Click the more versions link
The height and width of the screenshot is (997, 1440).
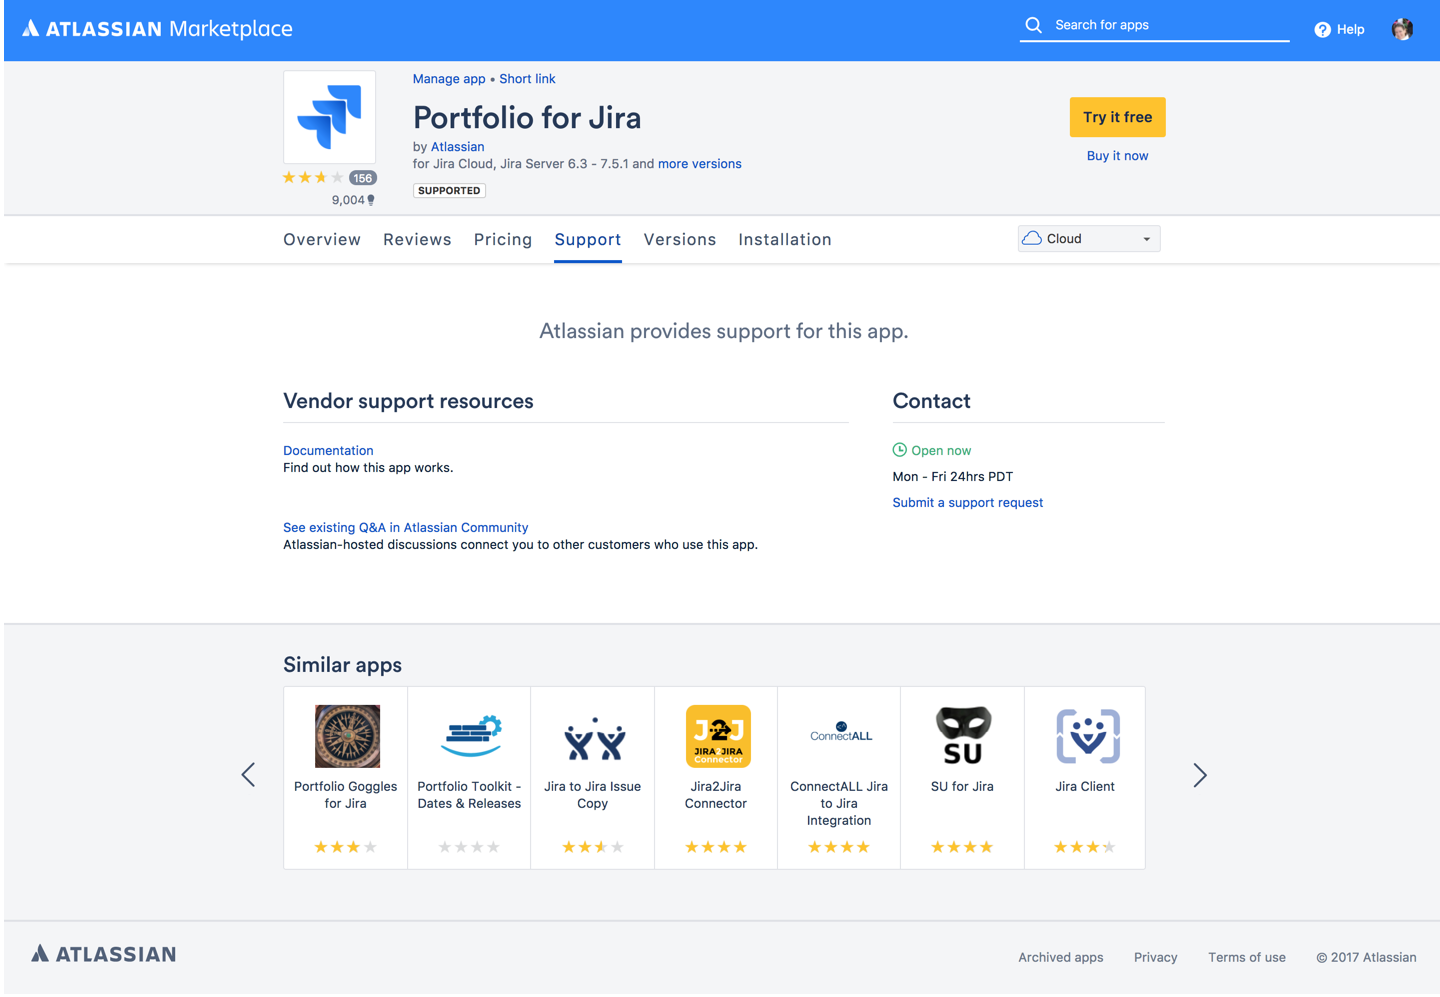tap(700, 164)
